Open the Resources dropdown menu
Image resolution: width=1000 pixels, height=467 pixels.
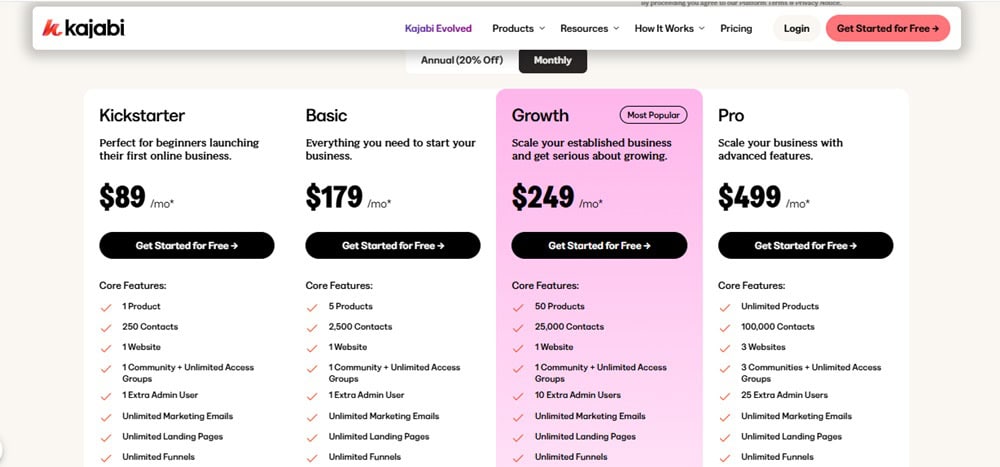589,29
